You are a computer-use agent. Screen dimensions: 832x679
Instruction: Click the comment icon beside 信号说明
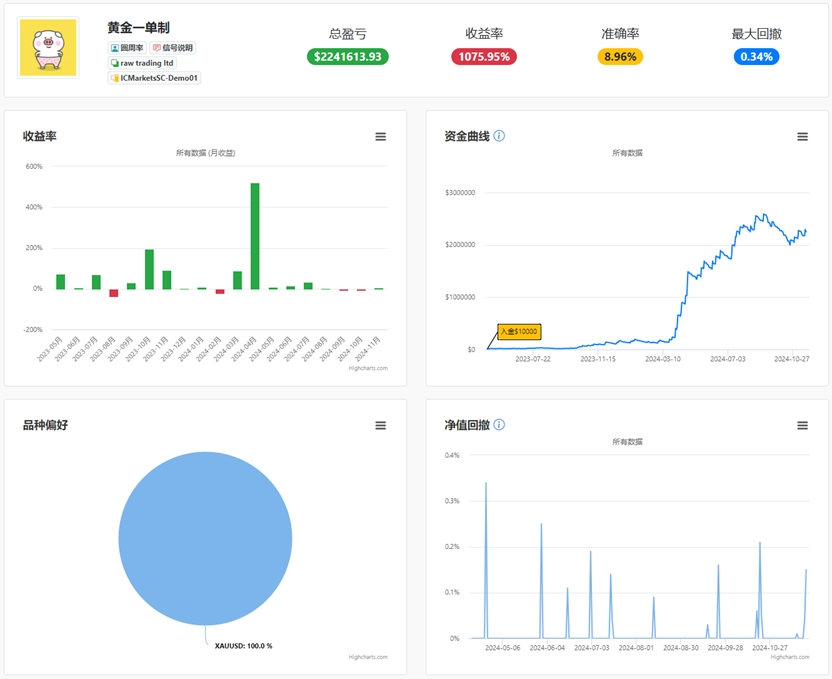[157, 48]
